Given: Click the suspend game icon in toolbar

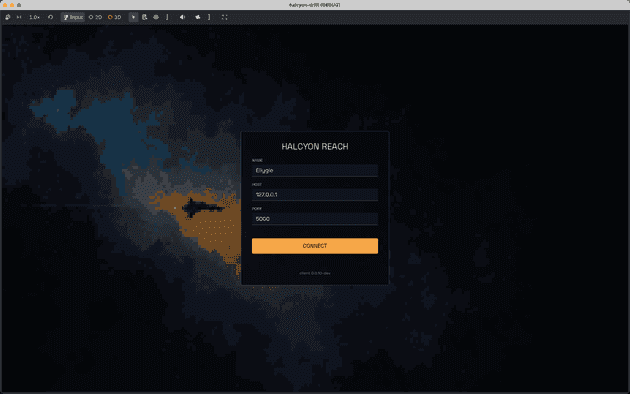Looking at the screenshot, I should 8,17.
